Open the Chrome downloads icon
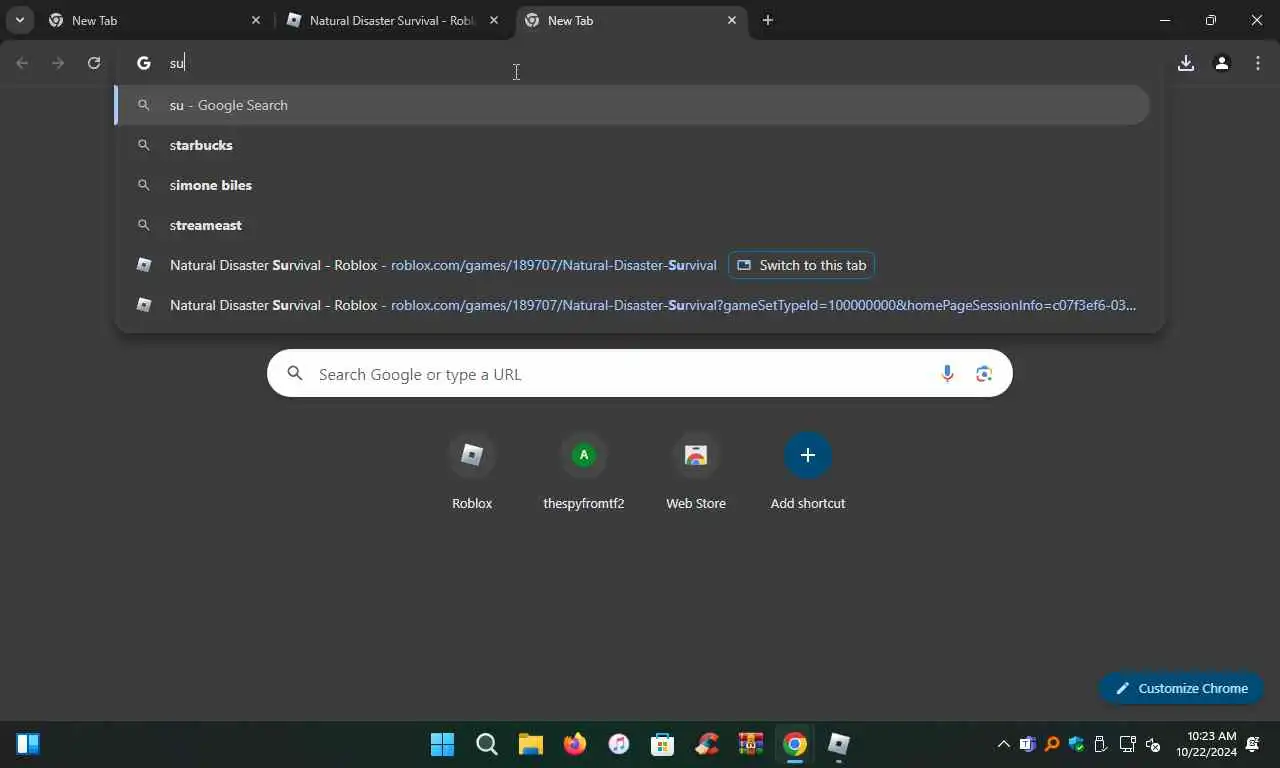 (x=1186, y=63)
